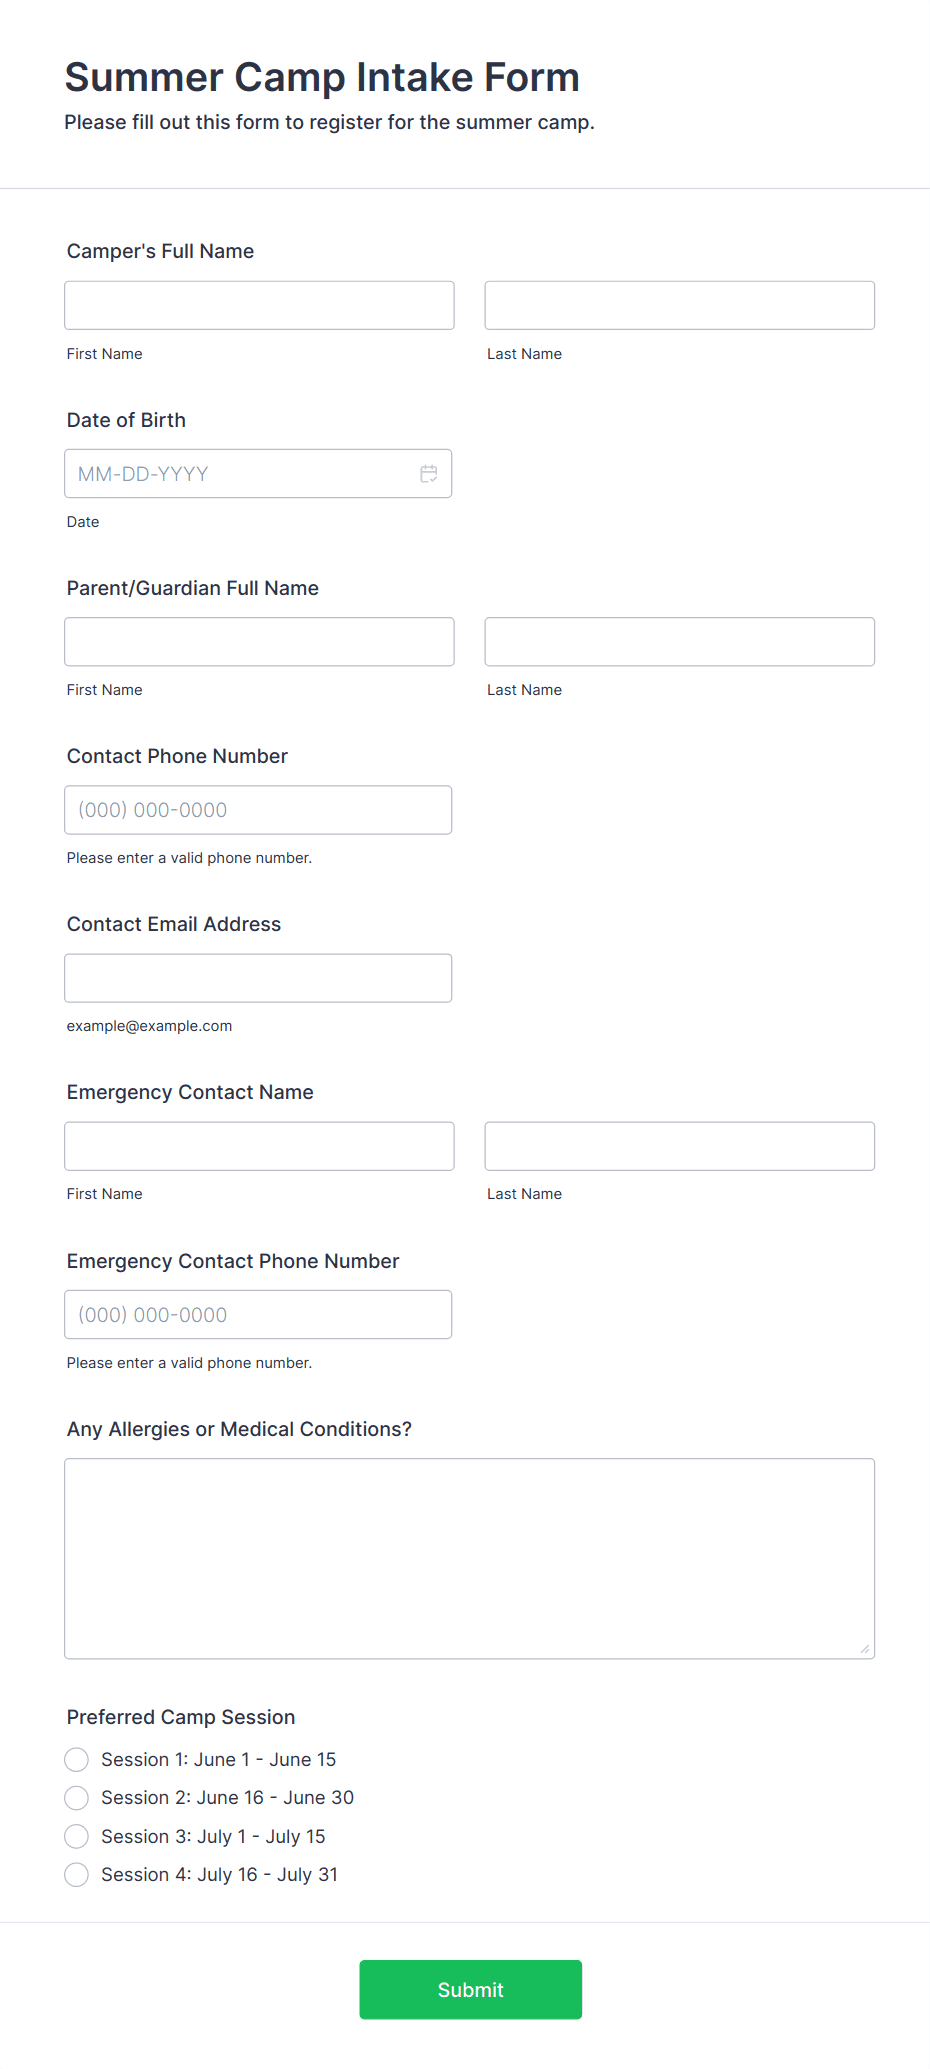Click Parent/Guardian Last Name field
Viewport: 930px width, 2069px height.
click(x=679, y=642)
